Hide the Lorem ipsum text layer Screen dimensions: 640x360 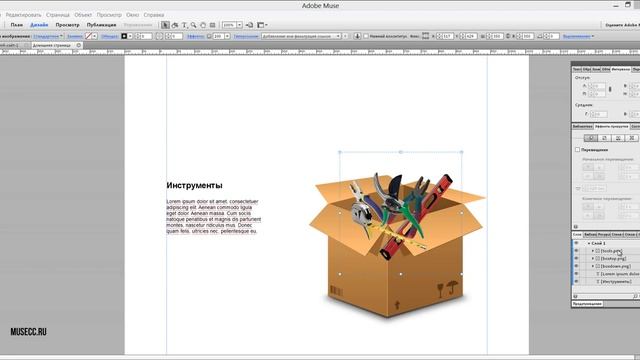(576, 273)
